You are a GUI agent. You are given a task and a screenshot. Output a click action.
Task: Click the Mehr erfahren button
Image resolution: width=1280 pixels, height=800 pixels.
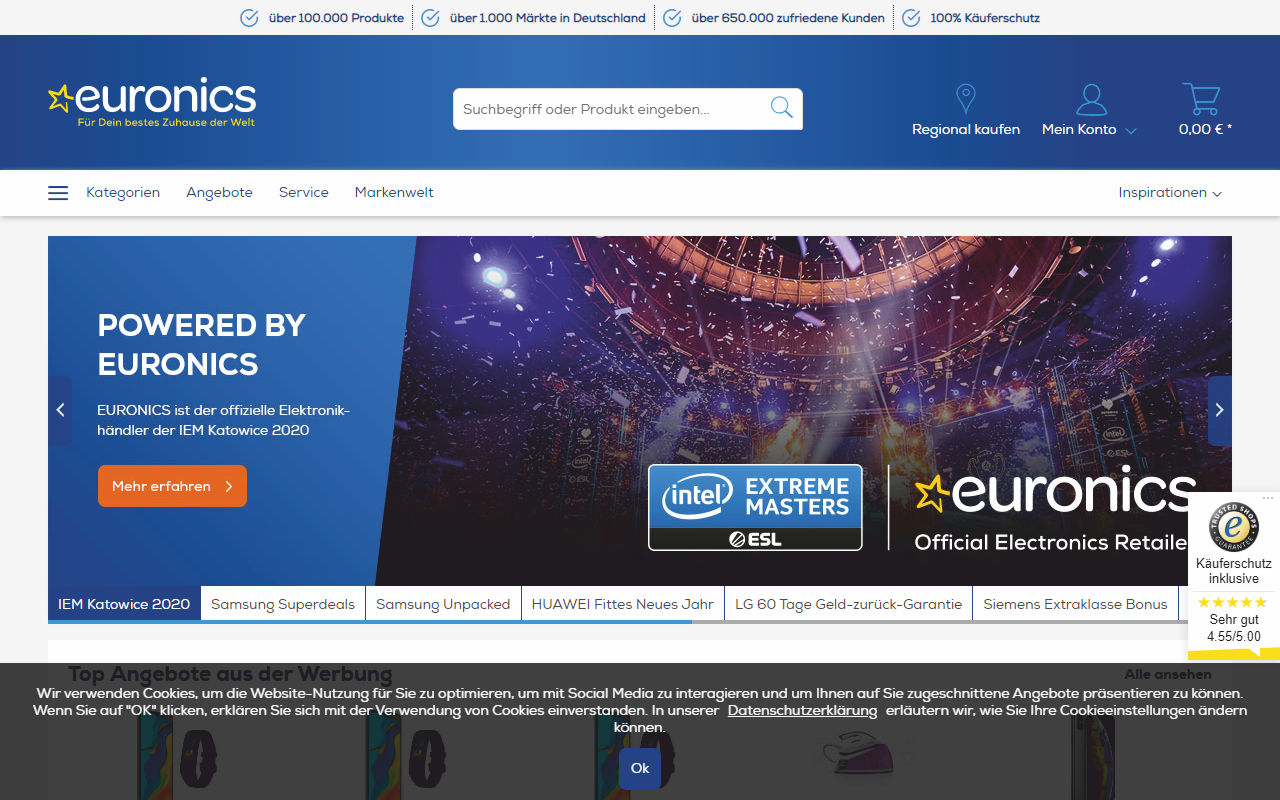(x=172, y=486)
